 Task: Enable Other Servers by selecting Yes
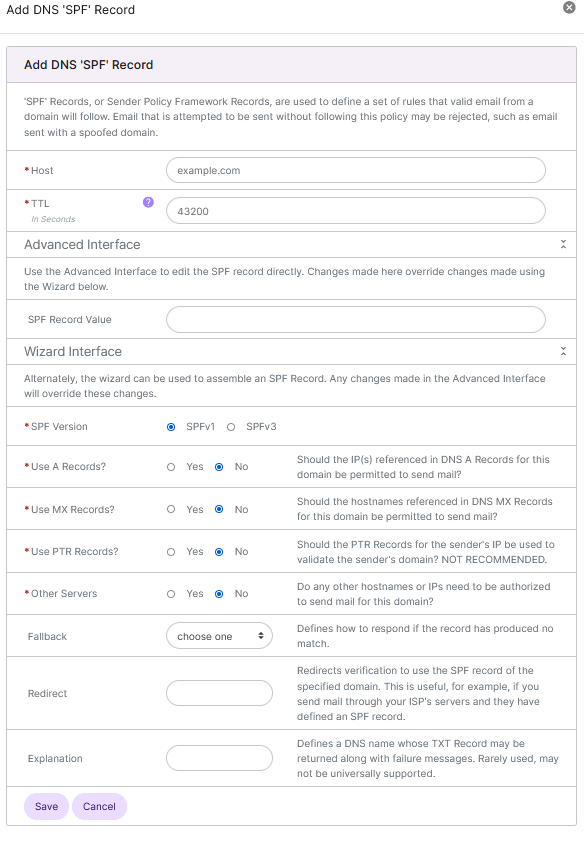172,593
